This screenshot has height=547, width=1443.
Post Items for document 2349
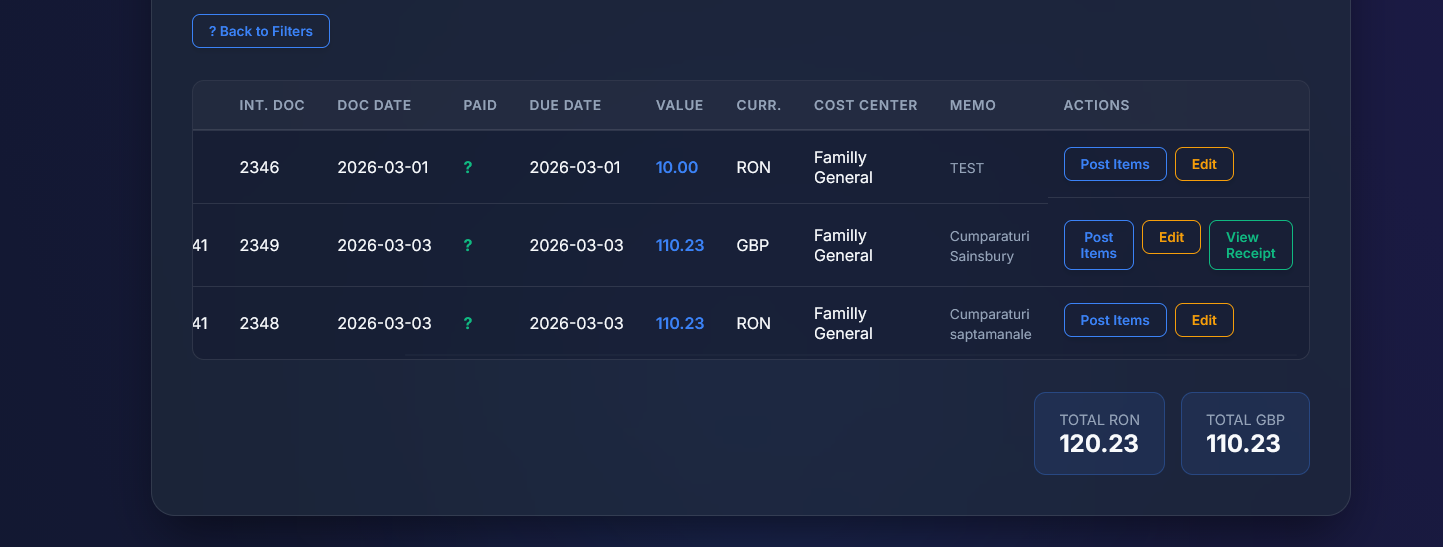[x=1098, y=245]
